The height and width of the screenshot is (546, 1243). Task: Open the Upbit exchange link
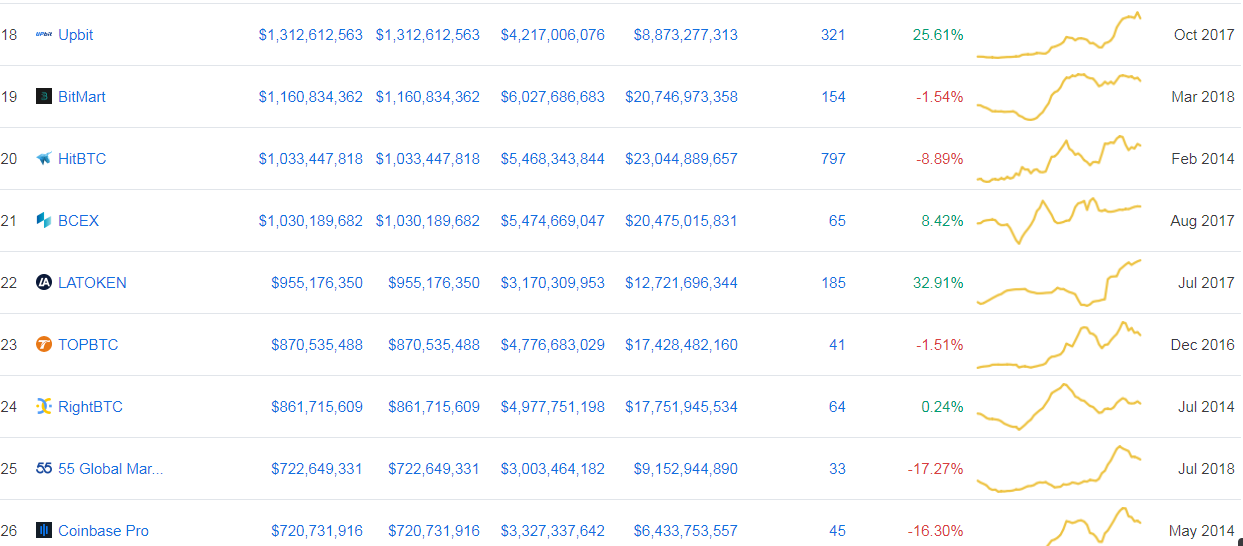(x=76, y=35)
